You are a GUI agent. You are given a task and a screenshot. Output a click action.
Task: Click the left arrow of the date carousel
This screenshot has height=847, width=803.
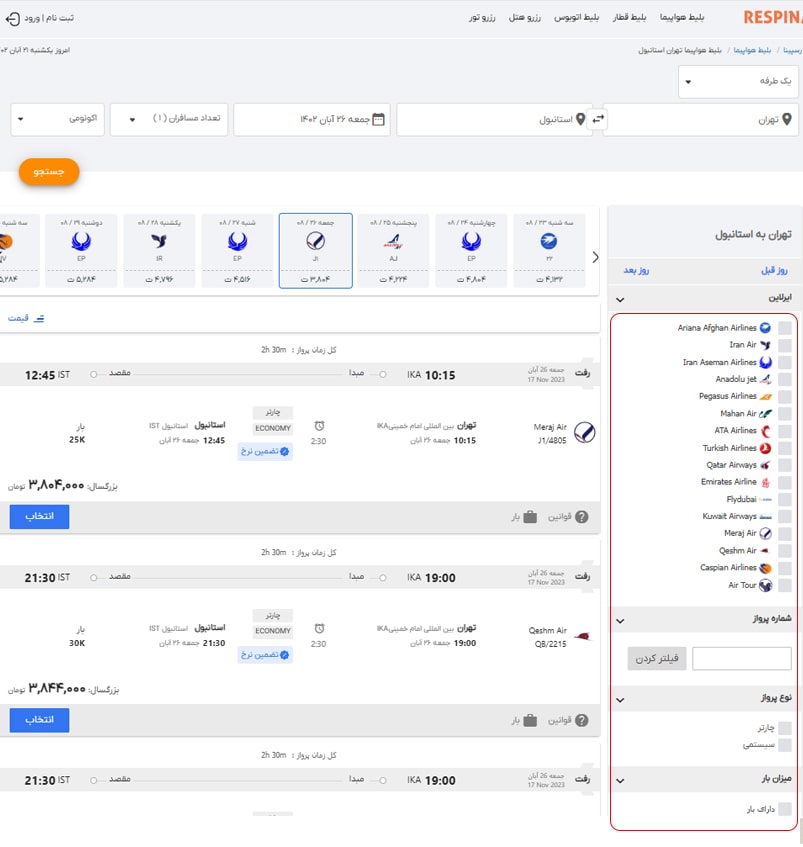[596, 257]
